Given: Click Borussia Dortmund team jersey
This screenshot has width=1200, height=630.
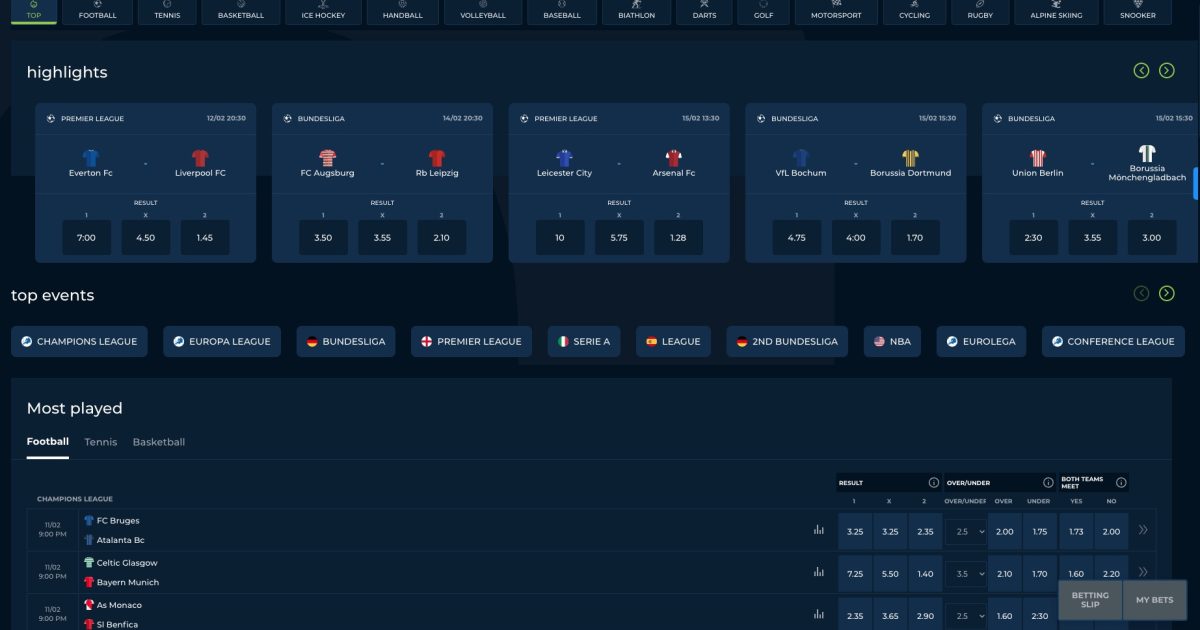Looking at the screenshot, I should pyautogui.click(x=911, y=158).
